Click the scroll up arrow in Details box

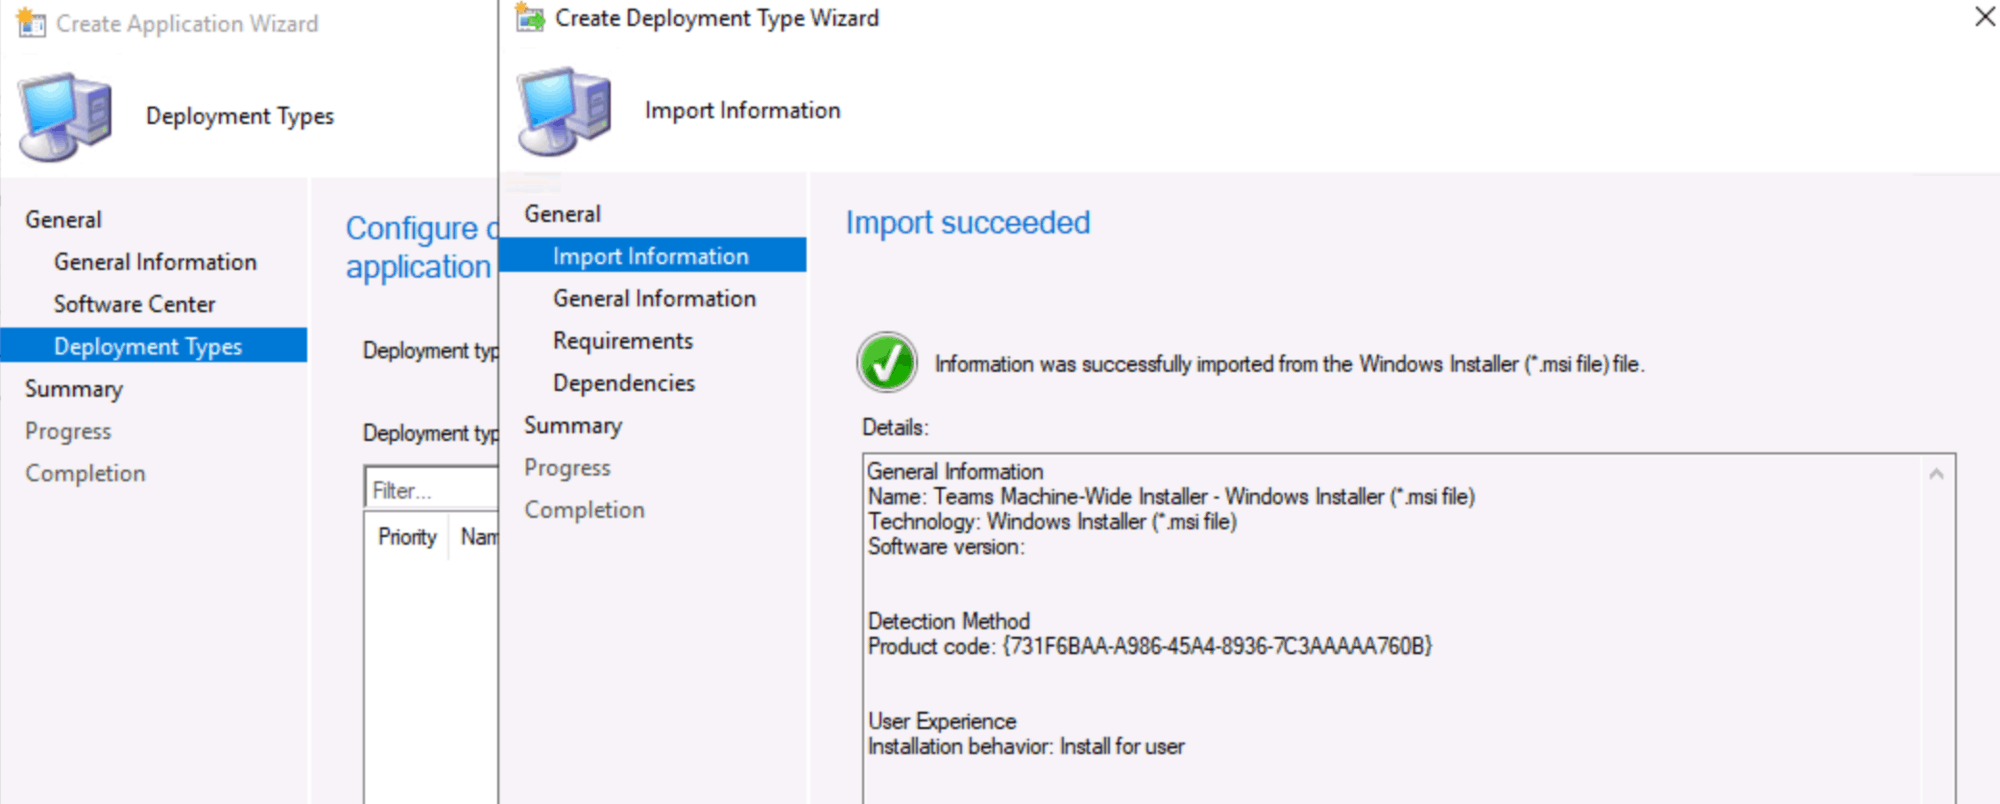1937,474
